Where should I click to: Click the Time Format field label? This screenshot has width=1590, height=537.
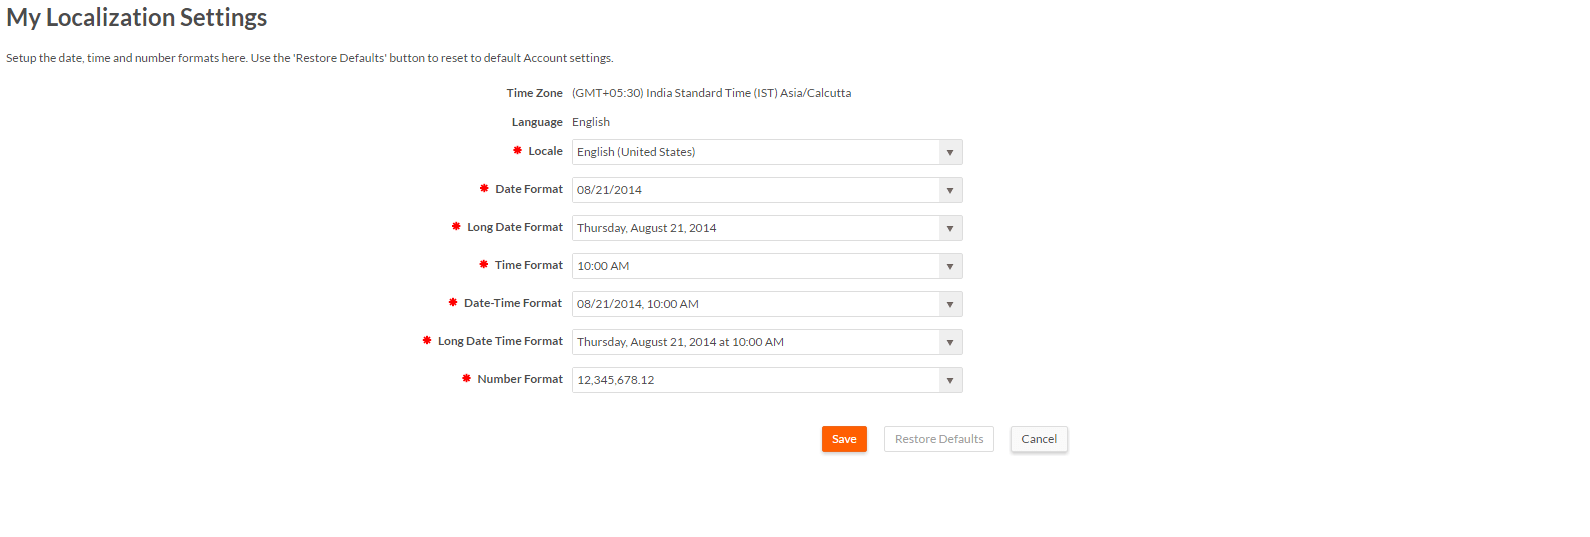(529, 265)
